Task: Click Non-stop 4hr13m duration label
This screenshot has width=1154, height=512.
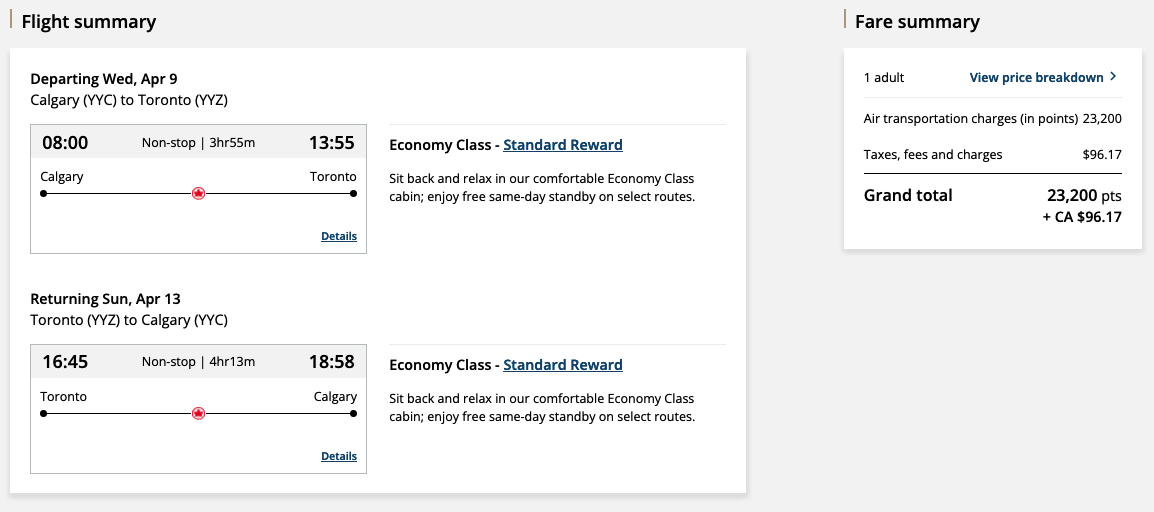Action: pyautogui.click(x=199, y=362)
